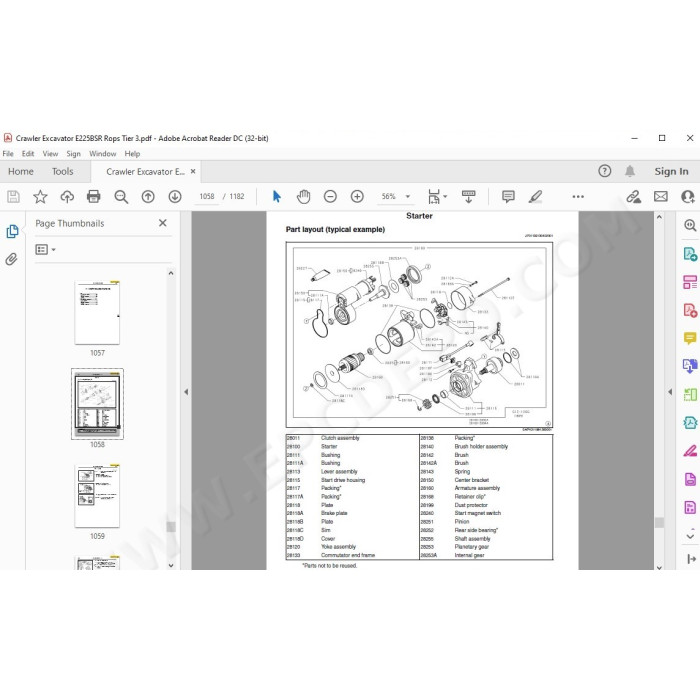Click the Save file icon
This screenshot has height=700, width=700.
tap(13, 196)
